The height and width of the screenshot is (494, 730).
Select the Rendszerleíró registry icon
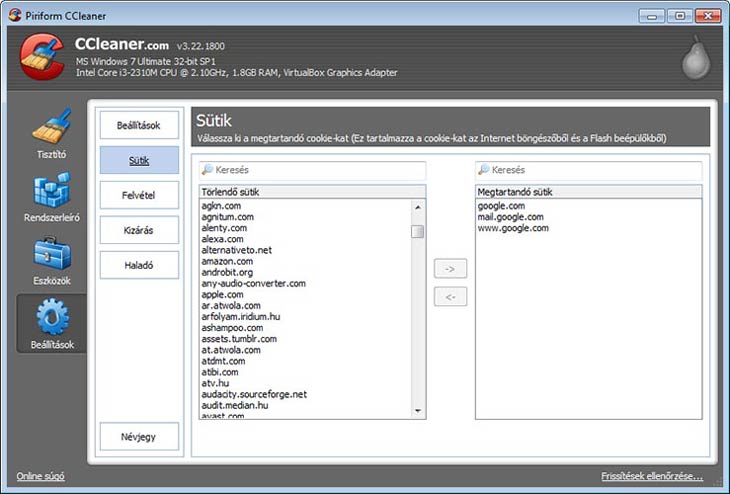click(x=51, y=191)
